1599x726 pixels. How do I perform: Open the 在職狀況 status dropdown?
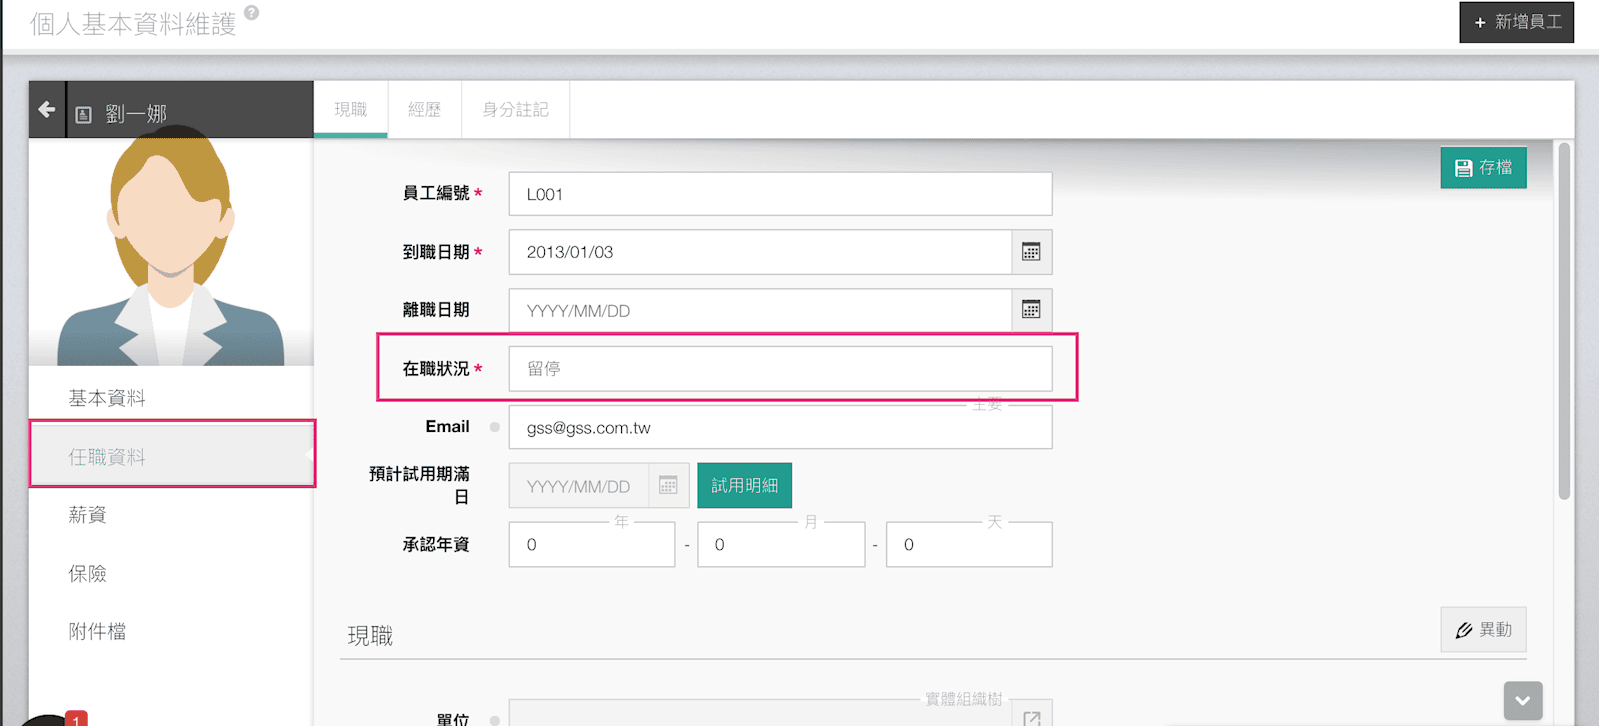[780, 369]
